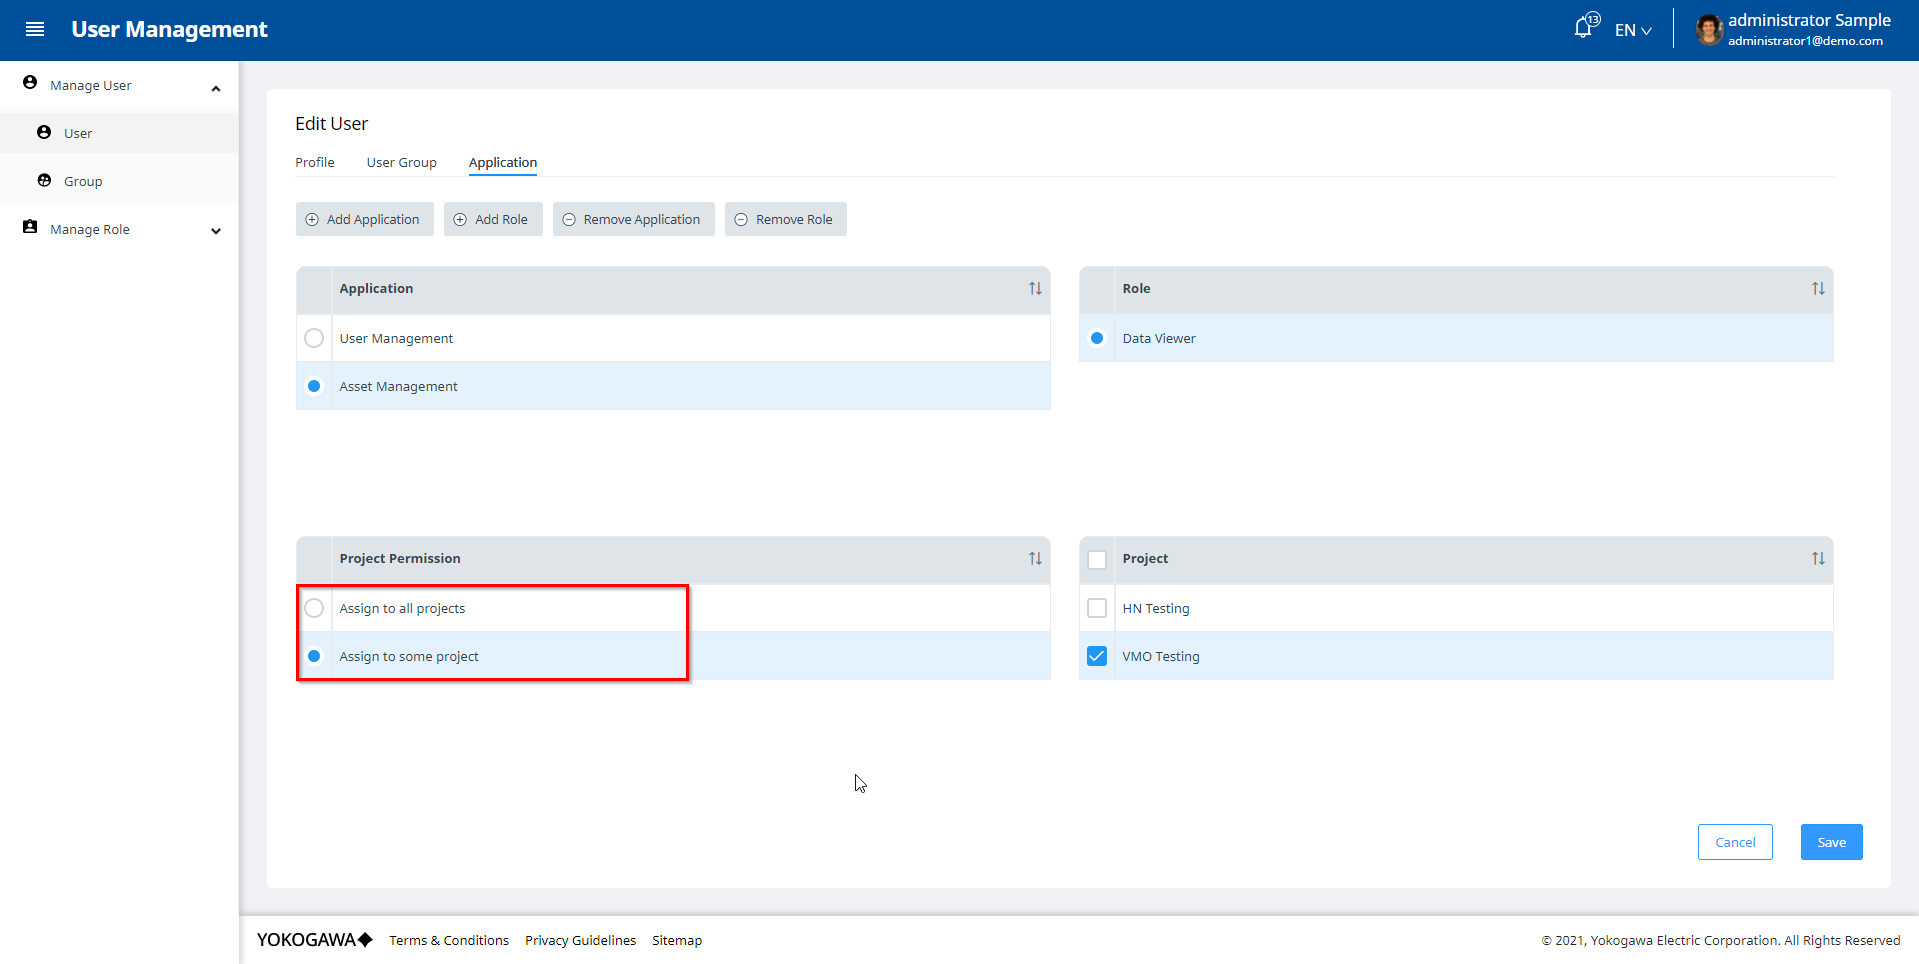
Task: Sort the Application table column
Action: point(1035,289)
